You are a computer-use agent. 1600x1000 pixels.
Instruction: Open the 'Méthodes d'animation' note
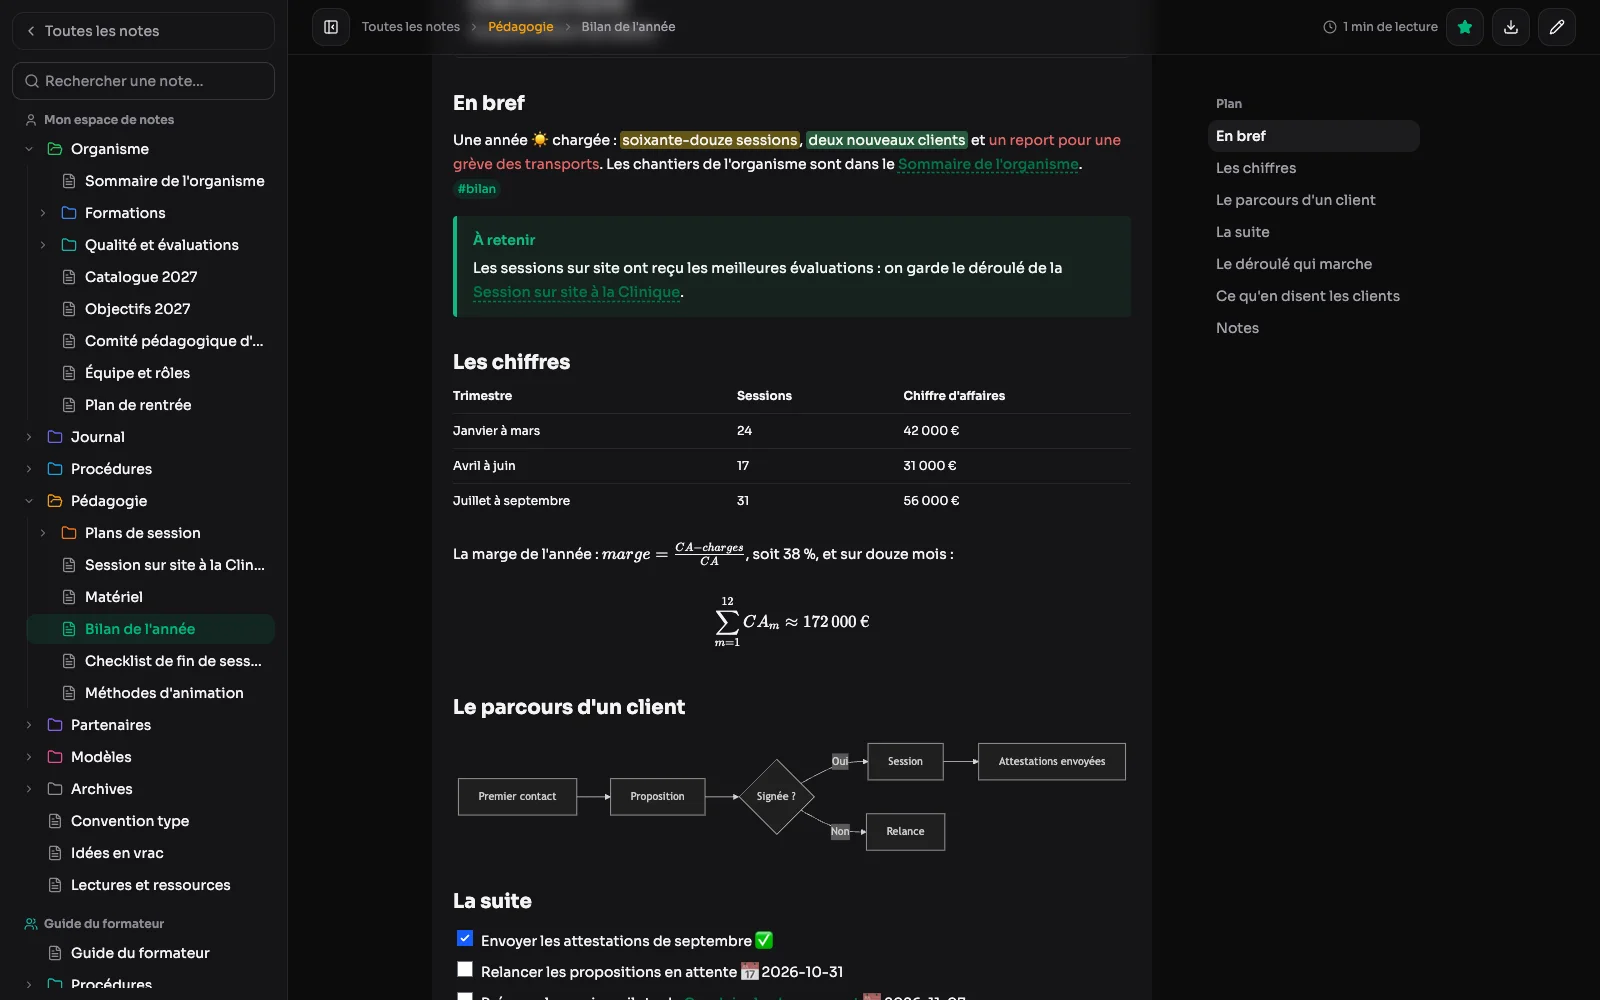[x=151, y=693]
